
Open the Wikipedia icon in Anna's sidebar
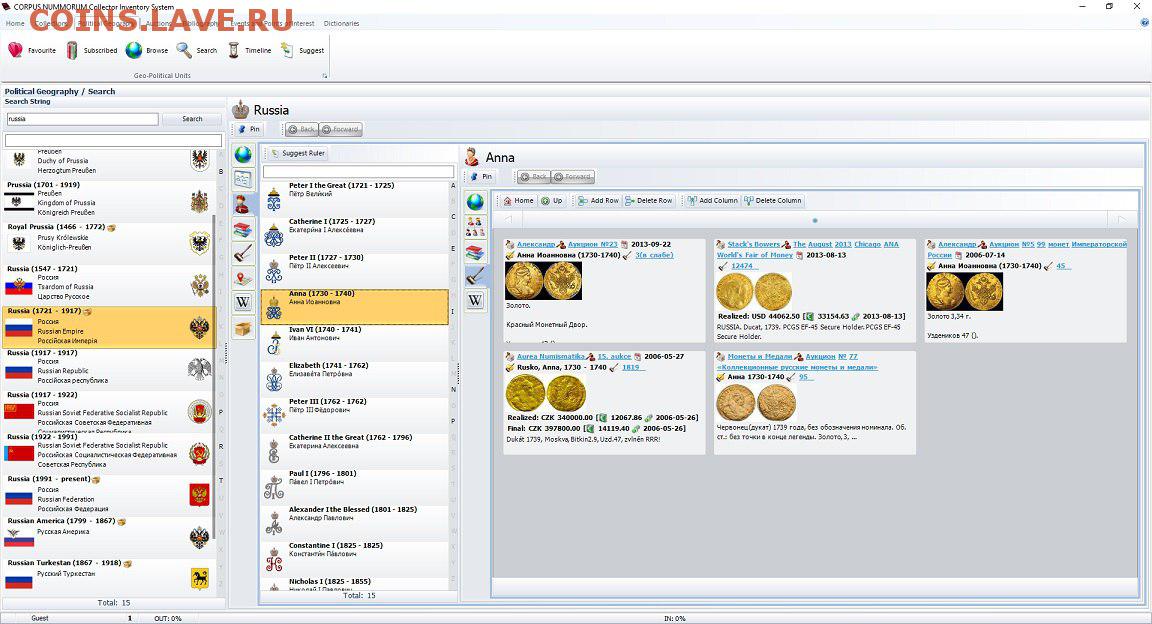tap(475, 301)
